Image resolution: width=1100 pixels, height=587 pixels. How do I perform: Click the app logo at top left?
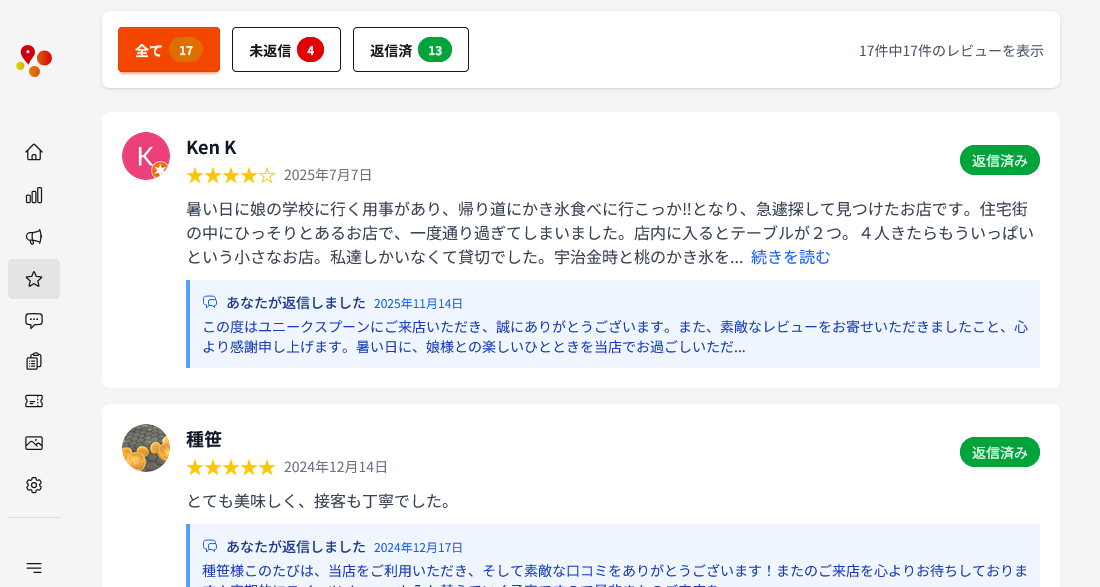coord(34,61)
